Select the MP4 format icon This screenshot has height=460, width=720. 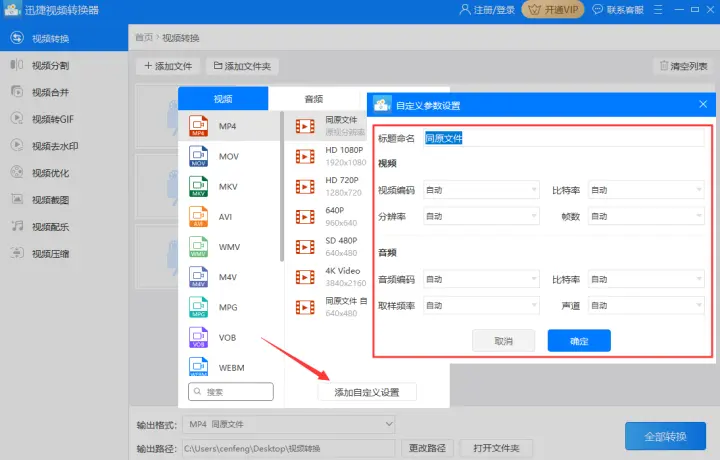tap(198, 126)
